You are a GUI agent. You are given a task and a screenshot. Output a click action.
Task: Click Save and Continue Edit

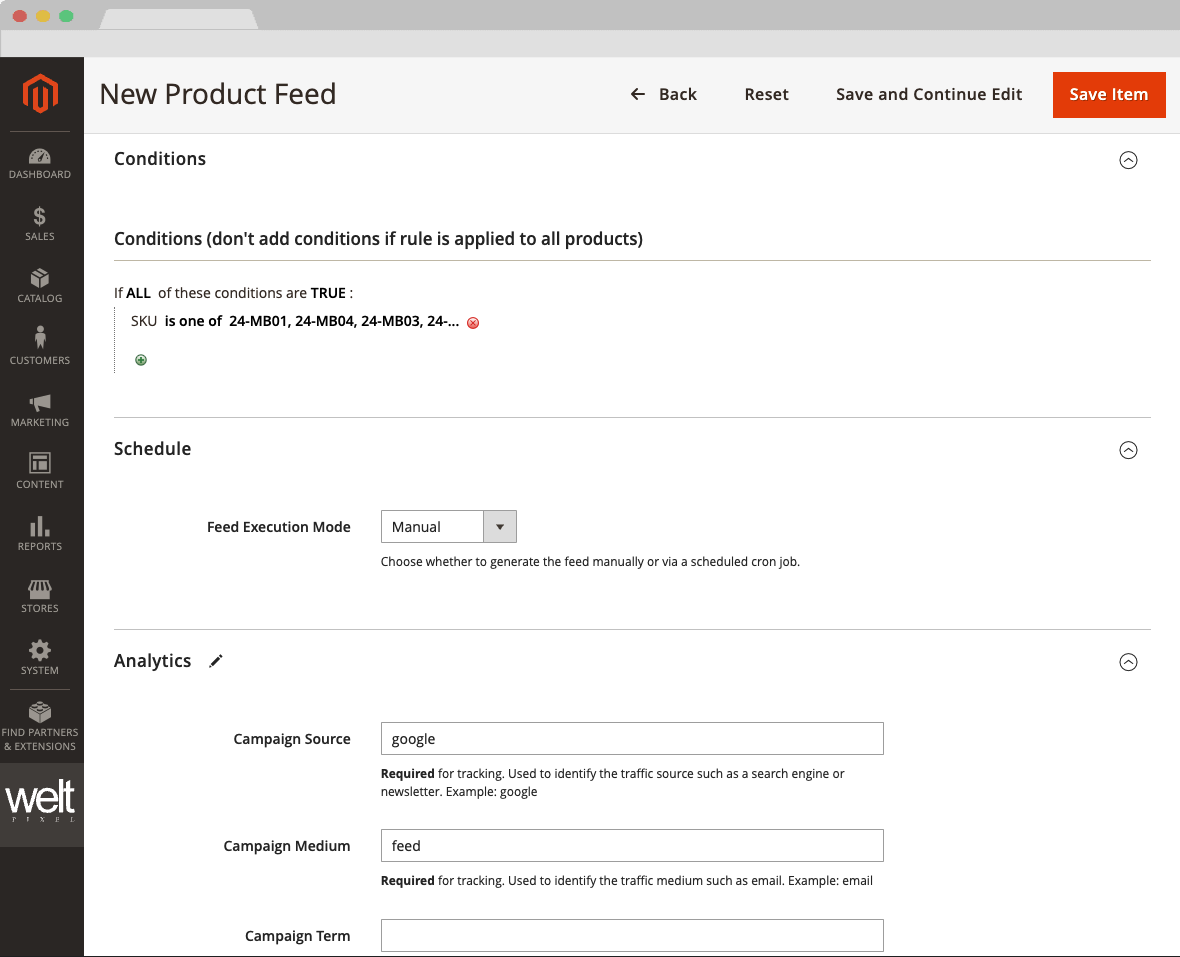coord(929,95)
